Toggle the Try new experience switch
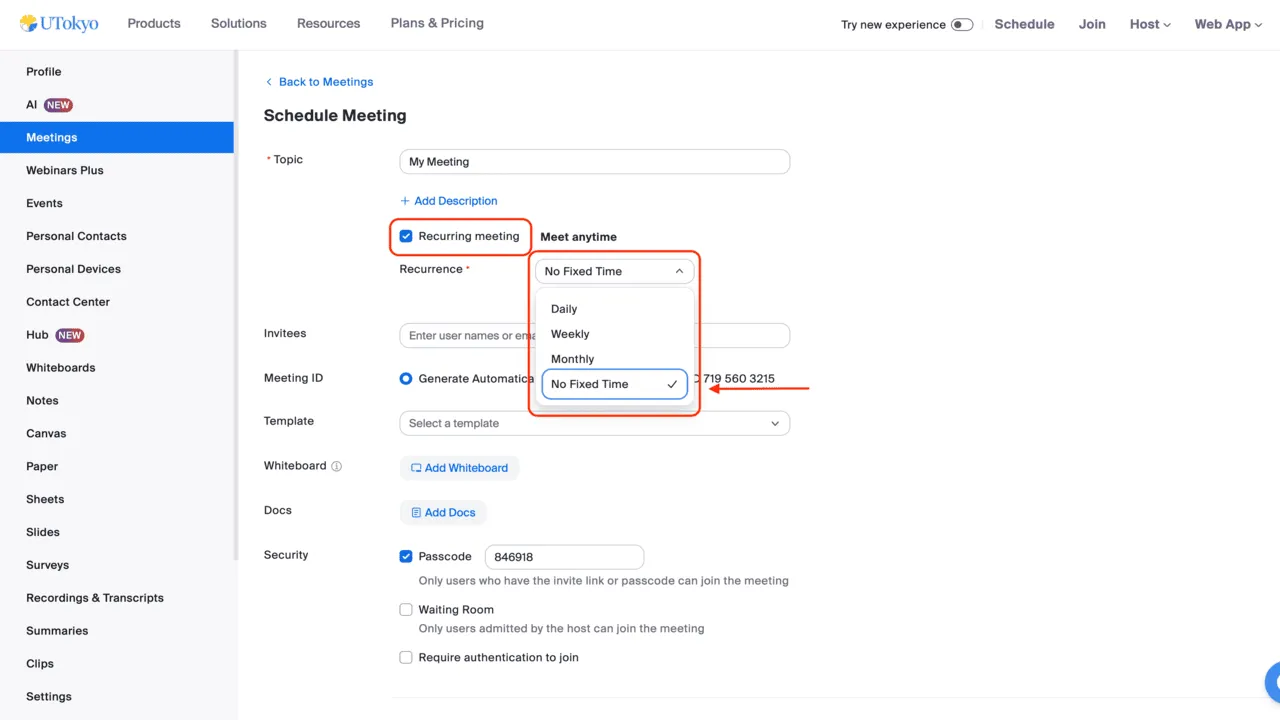 coord(962,24)
